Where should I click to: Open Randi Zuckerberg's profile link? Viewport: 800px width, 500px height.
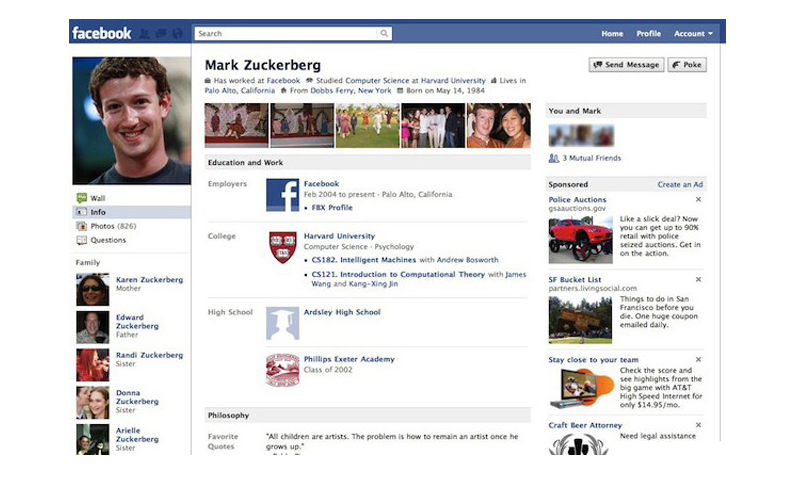[x=149, y=355]
